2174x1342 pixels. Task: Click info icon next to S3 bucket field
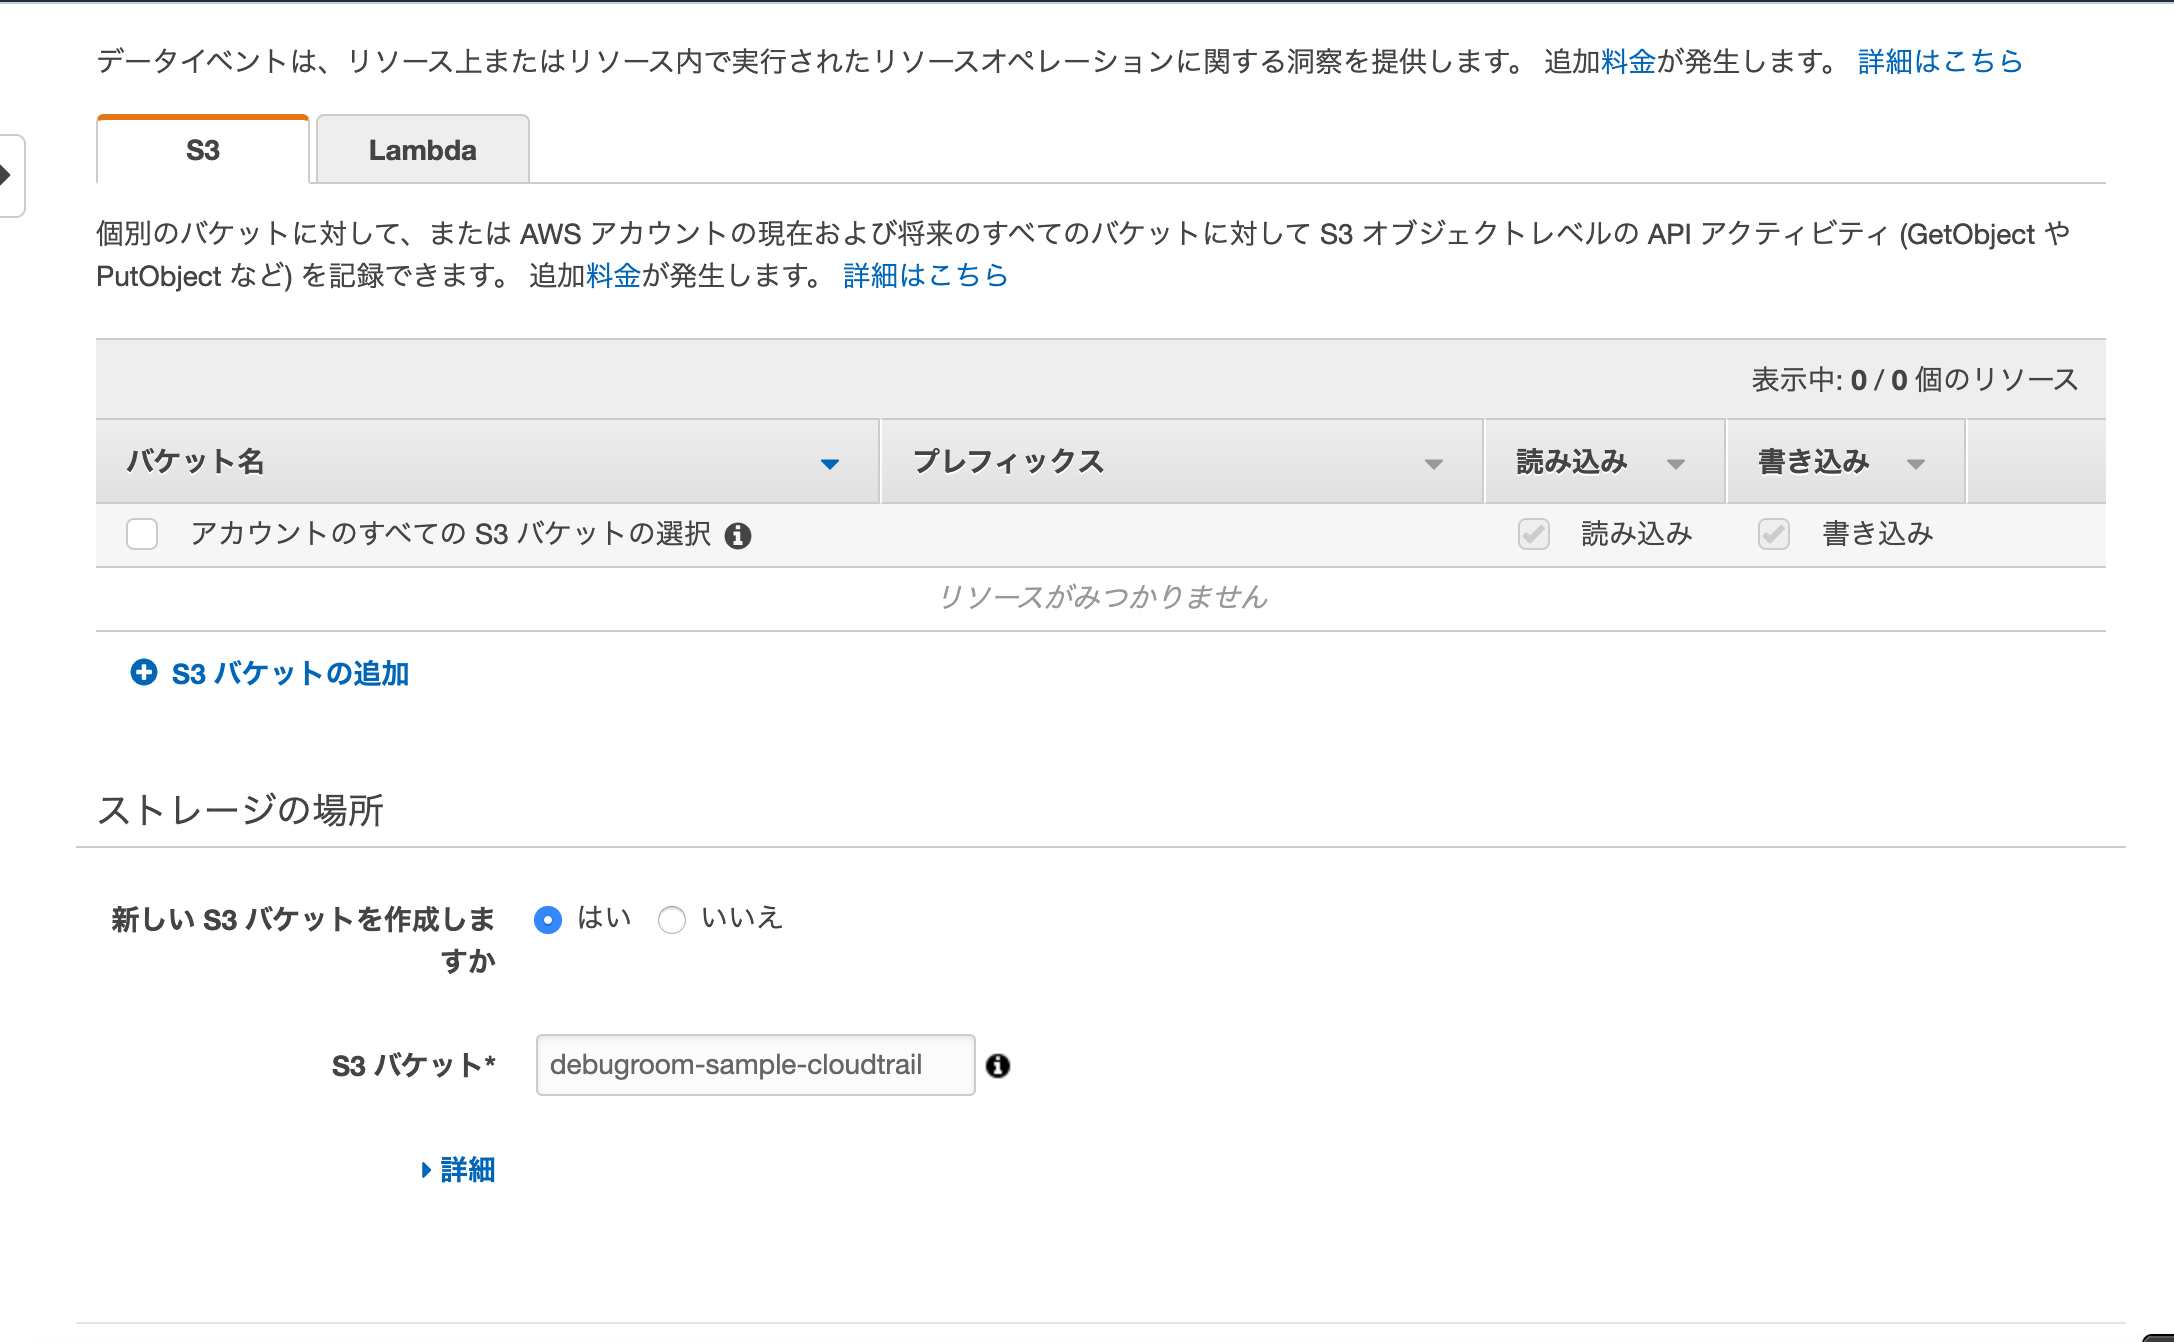point(998,1066)
